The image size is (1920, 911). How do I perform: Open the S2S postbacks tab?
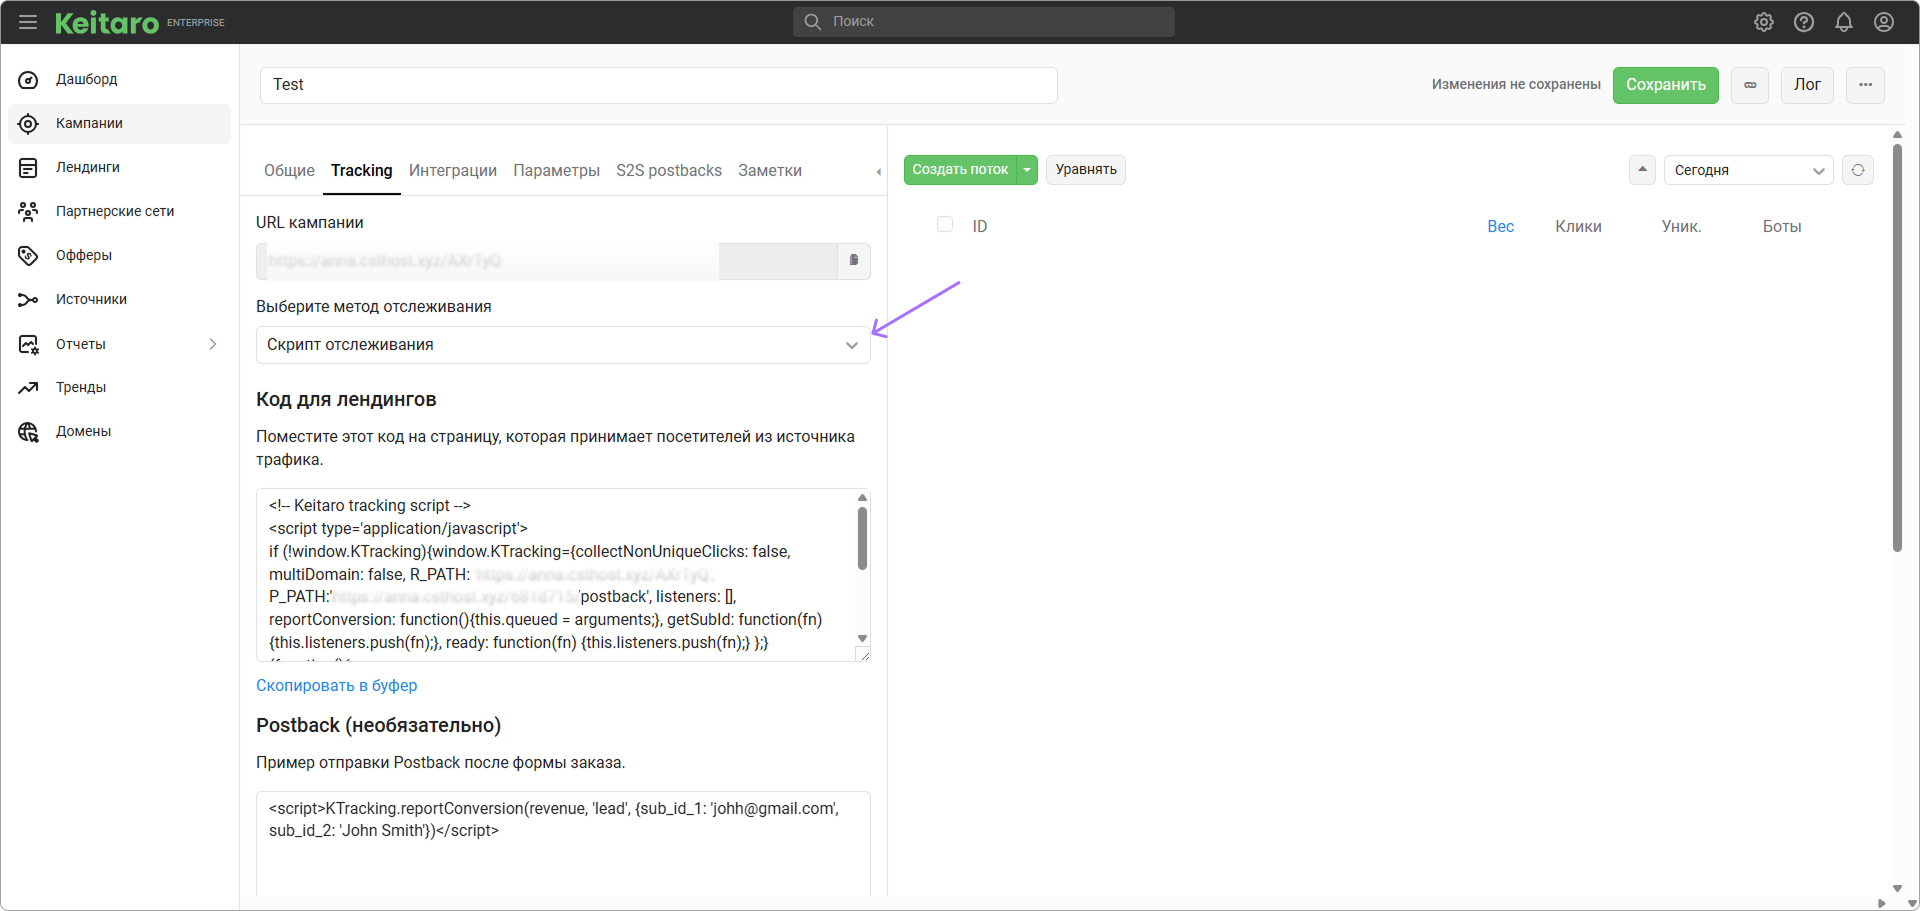[x=669, y=171]
